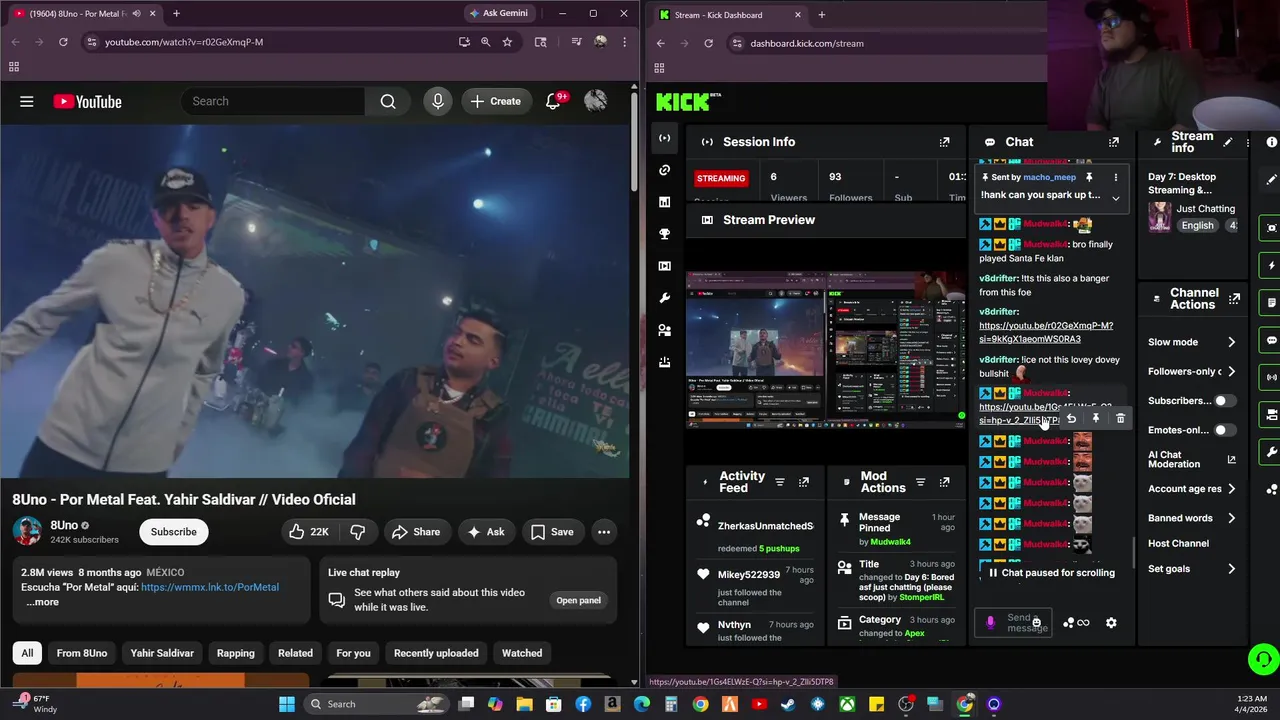1280x720 pixels.
Task: Open Steam from the taskbar
Action: click(788, 704)
